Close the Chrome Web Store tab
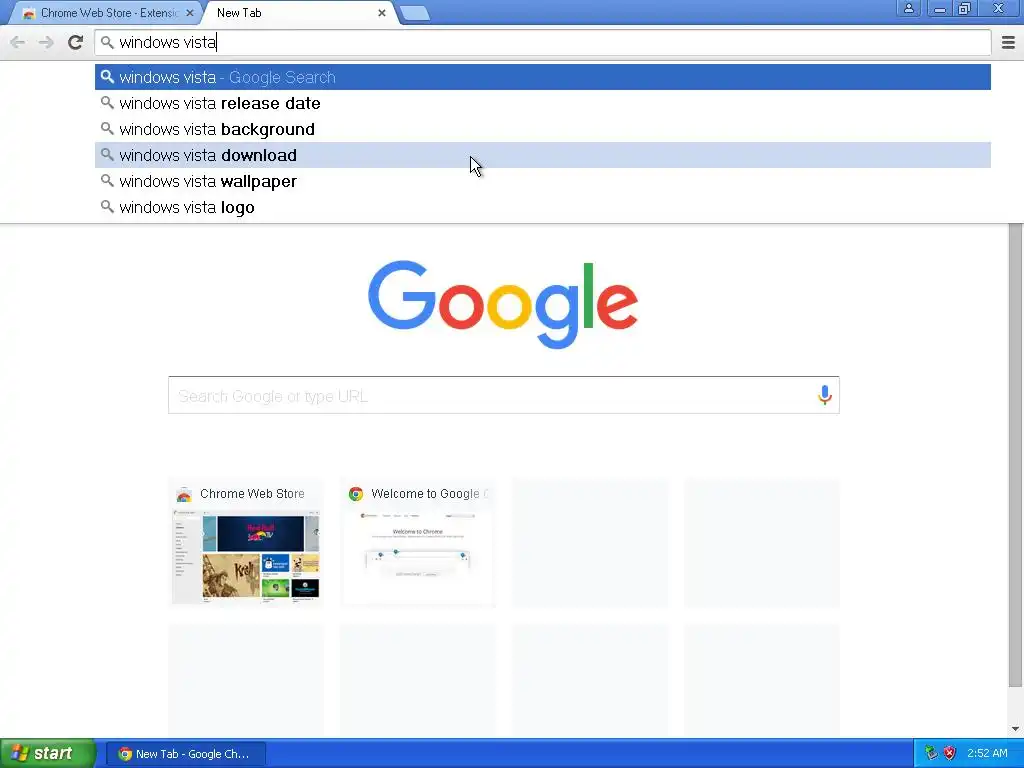1024x768 pixels. point(189,12)
